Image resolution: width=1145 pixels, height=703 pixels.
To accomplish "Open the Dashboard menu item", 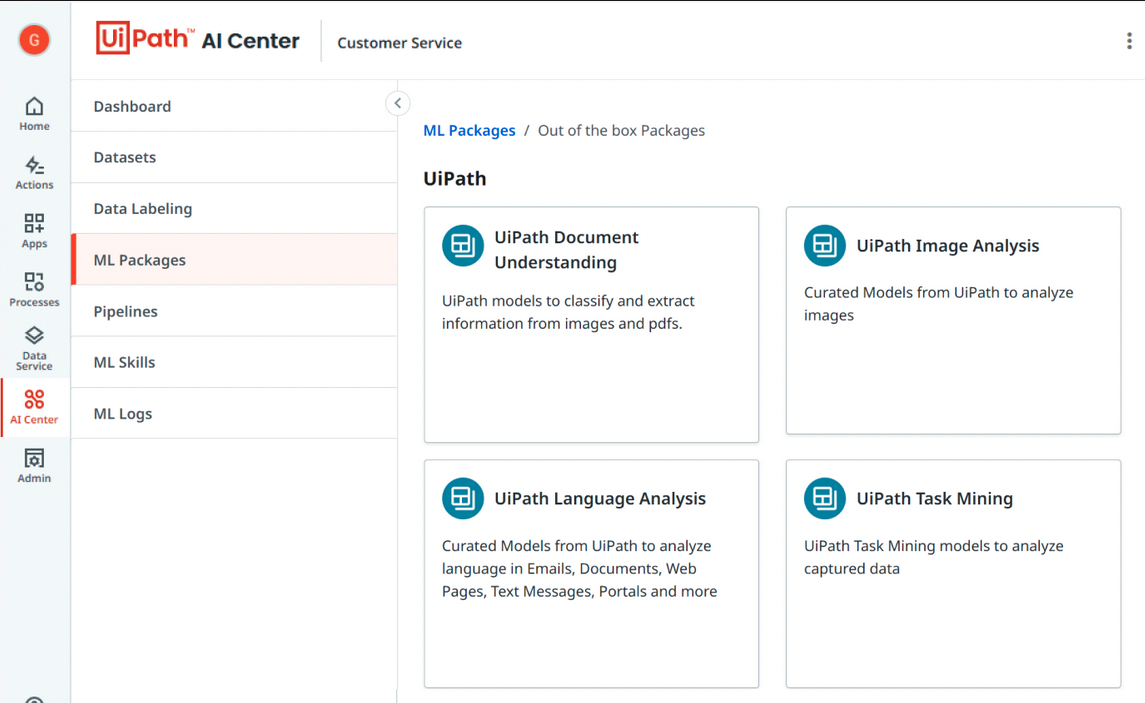I will point(132,106).
